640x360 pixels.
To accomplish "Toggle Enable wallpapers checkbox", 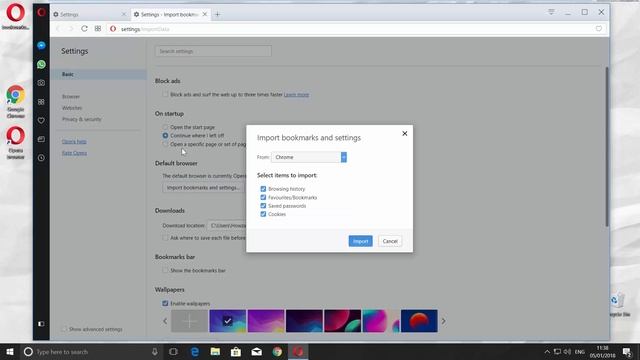I will point(165,303).
